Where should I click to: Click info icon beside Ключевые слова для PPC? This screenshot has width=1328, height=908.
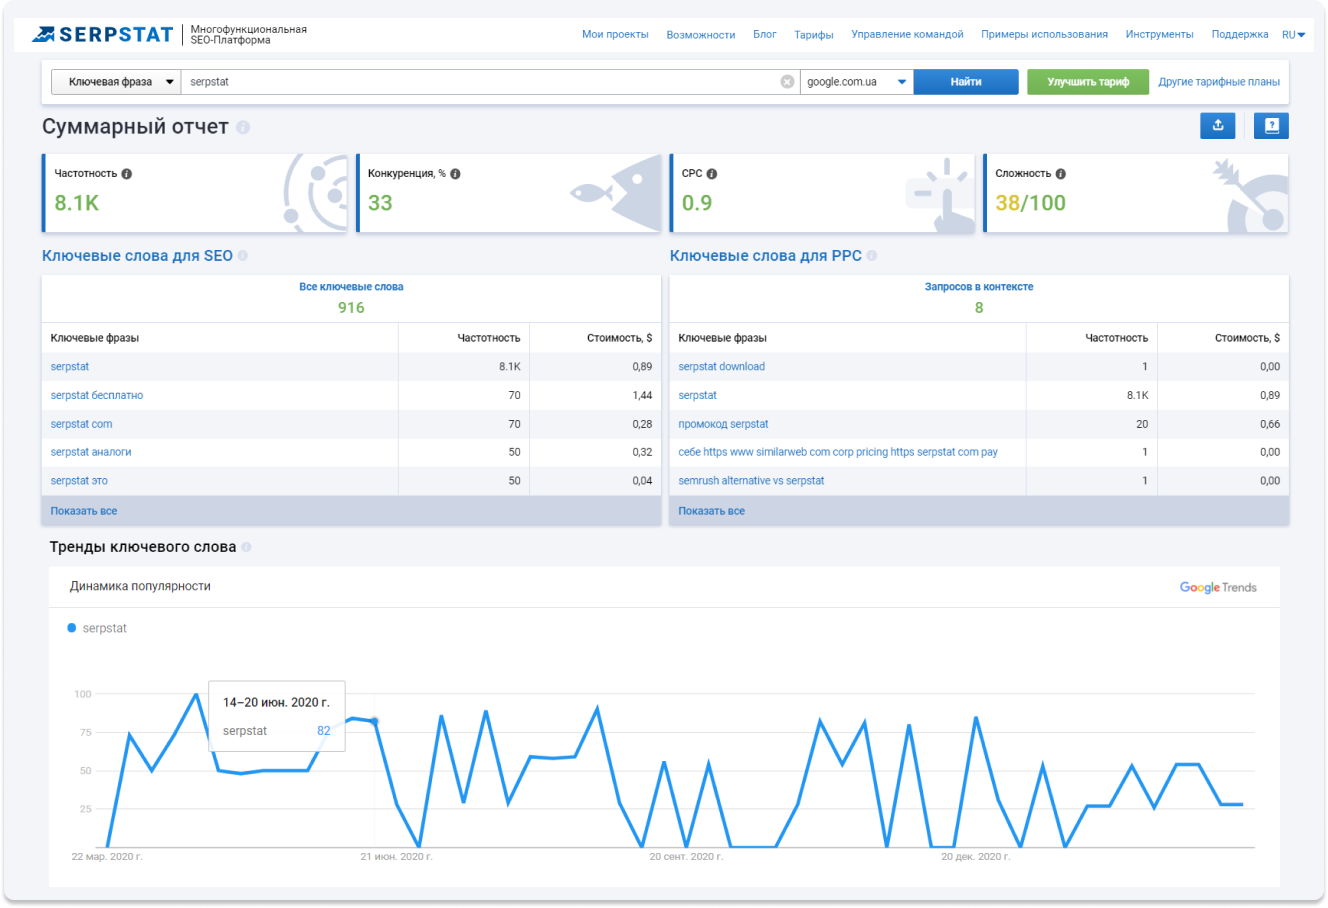click(872, 256)
